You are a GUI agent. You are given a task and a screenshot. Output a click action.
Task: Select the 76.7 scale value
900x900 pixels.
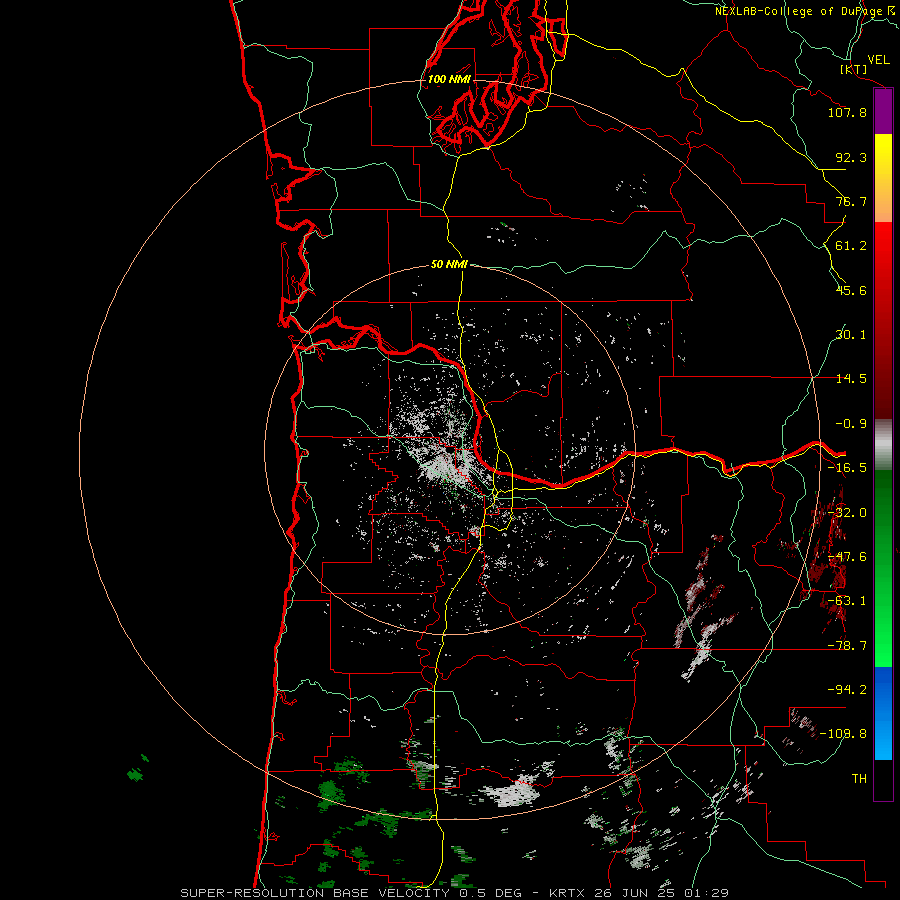tap(851, 201)
